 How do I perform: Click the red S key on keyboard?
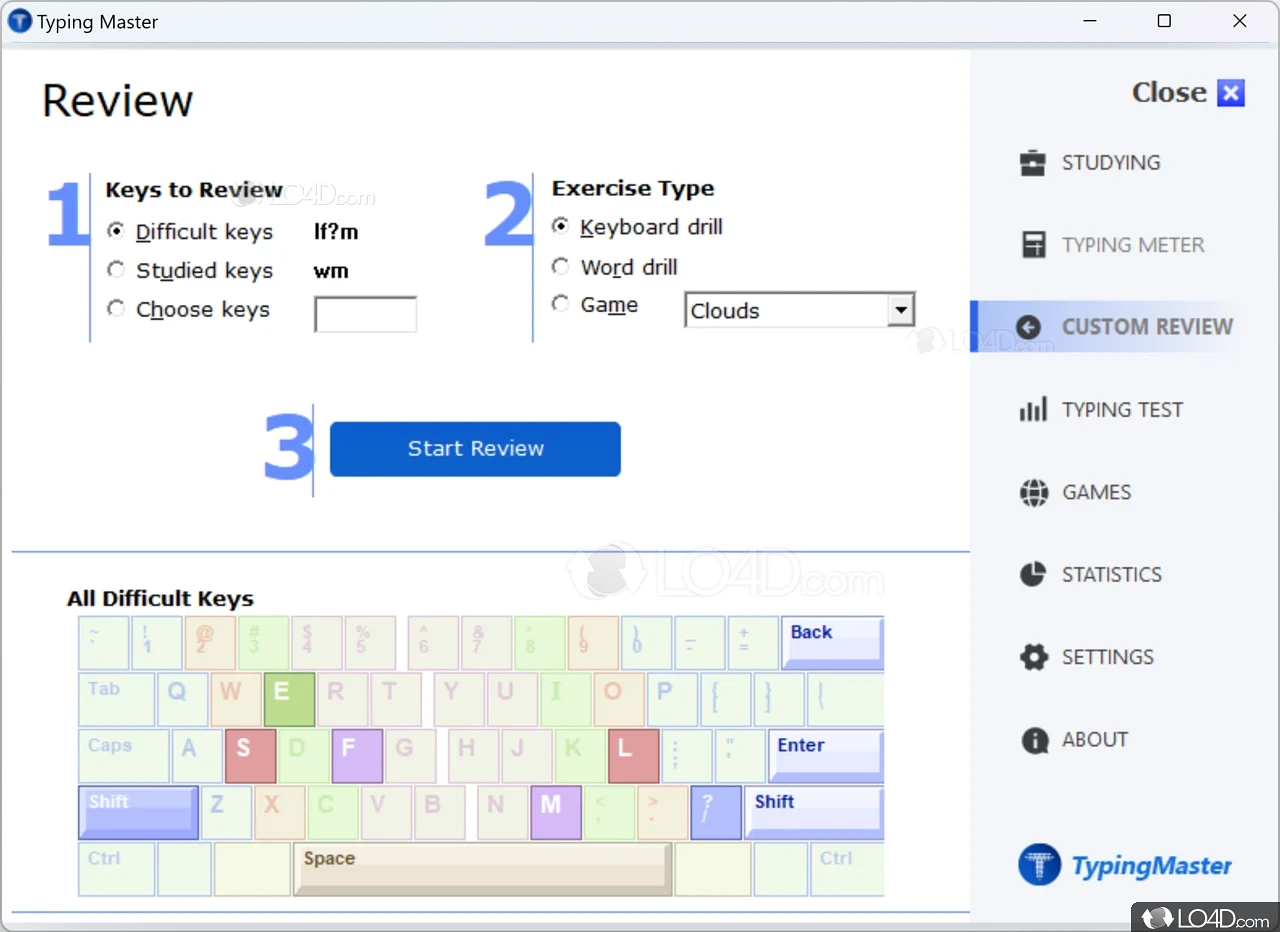pyautogui.click(x=250, y=756)
